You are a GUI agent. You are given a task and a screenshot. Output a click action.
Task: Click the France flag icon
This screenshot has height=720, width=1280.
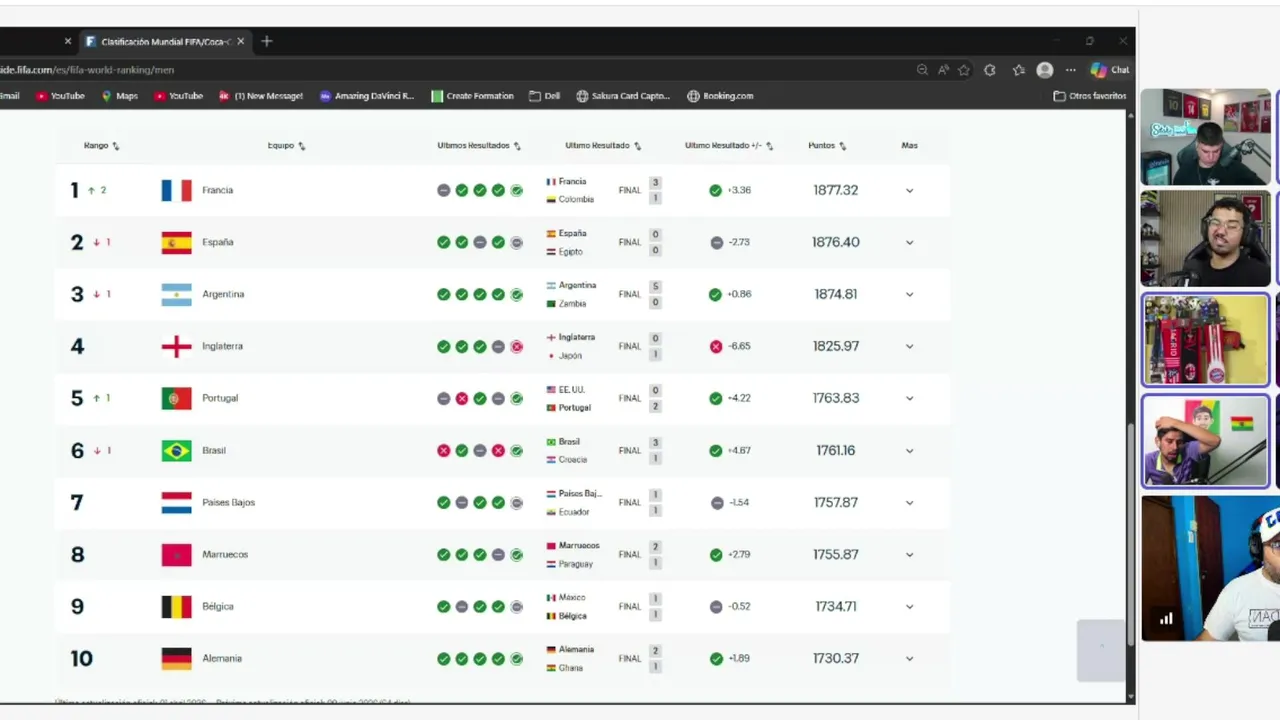pos(176,190)
